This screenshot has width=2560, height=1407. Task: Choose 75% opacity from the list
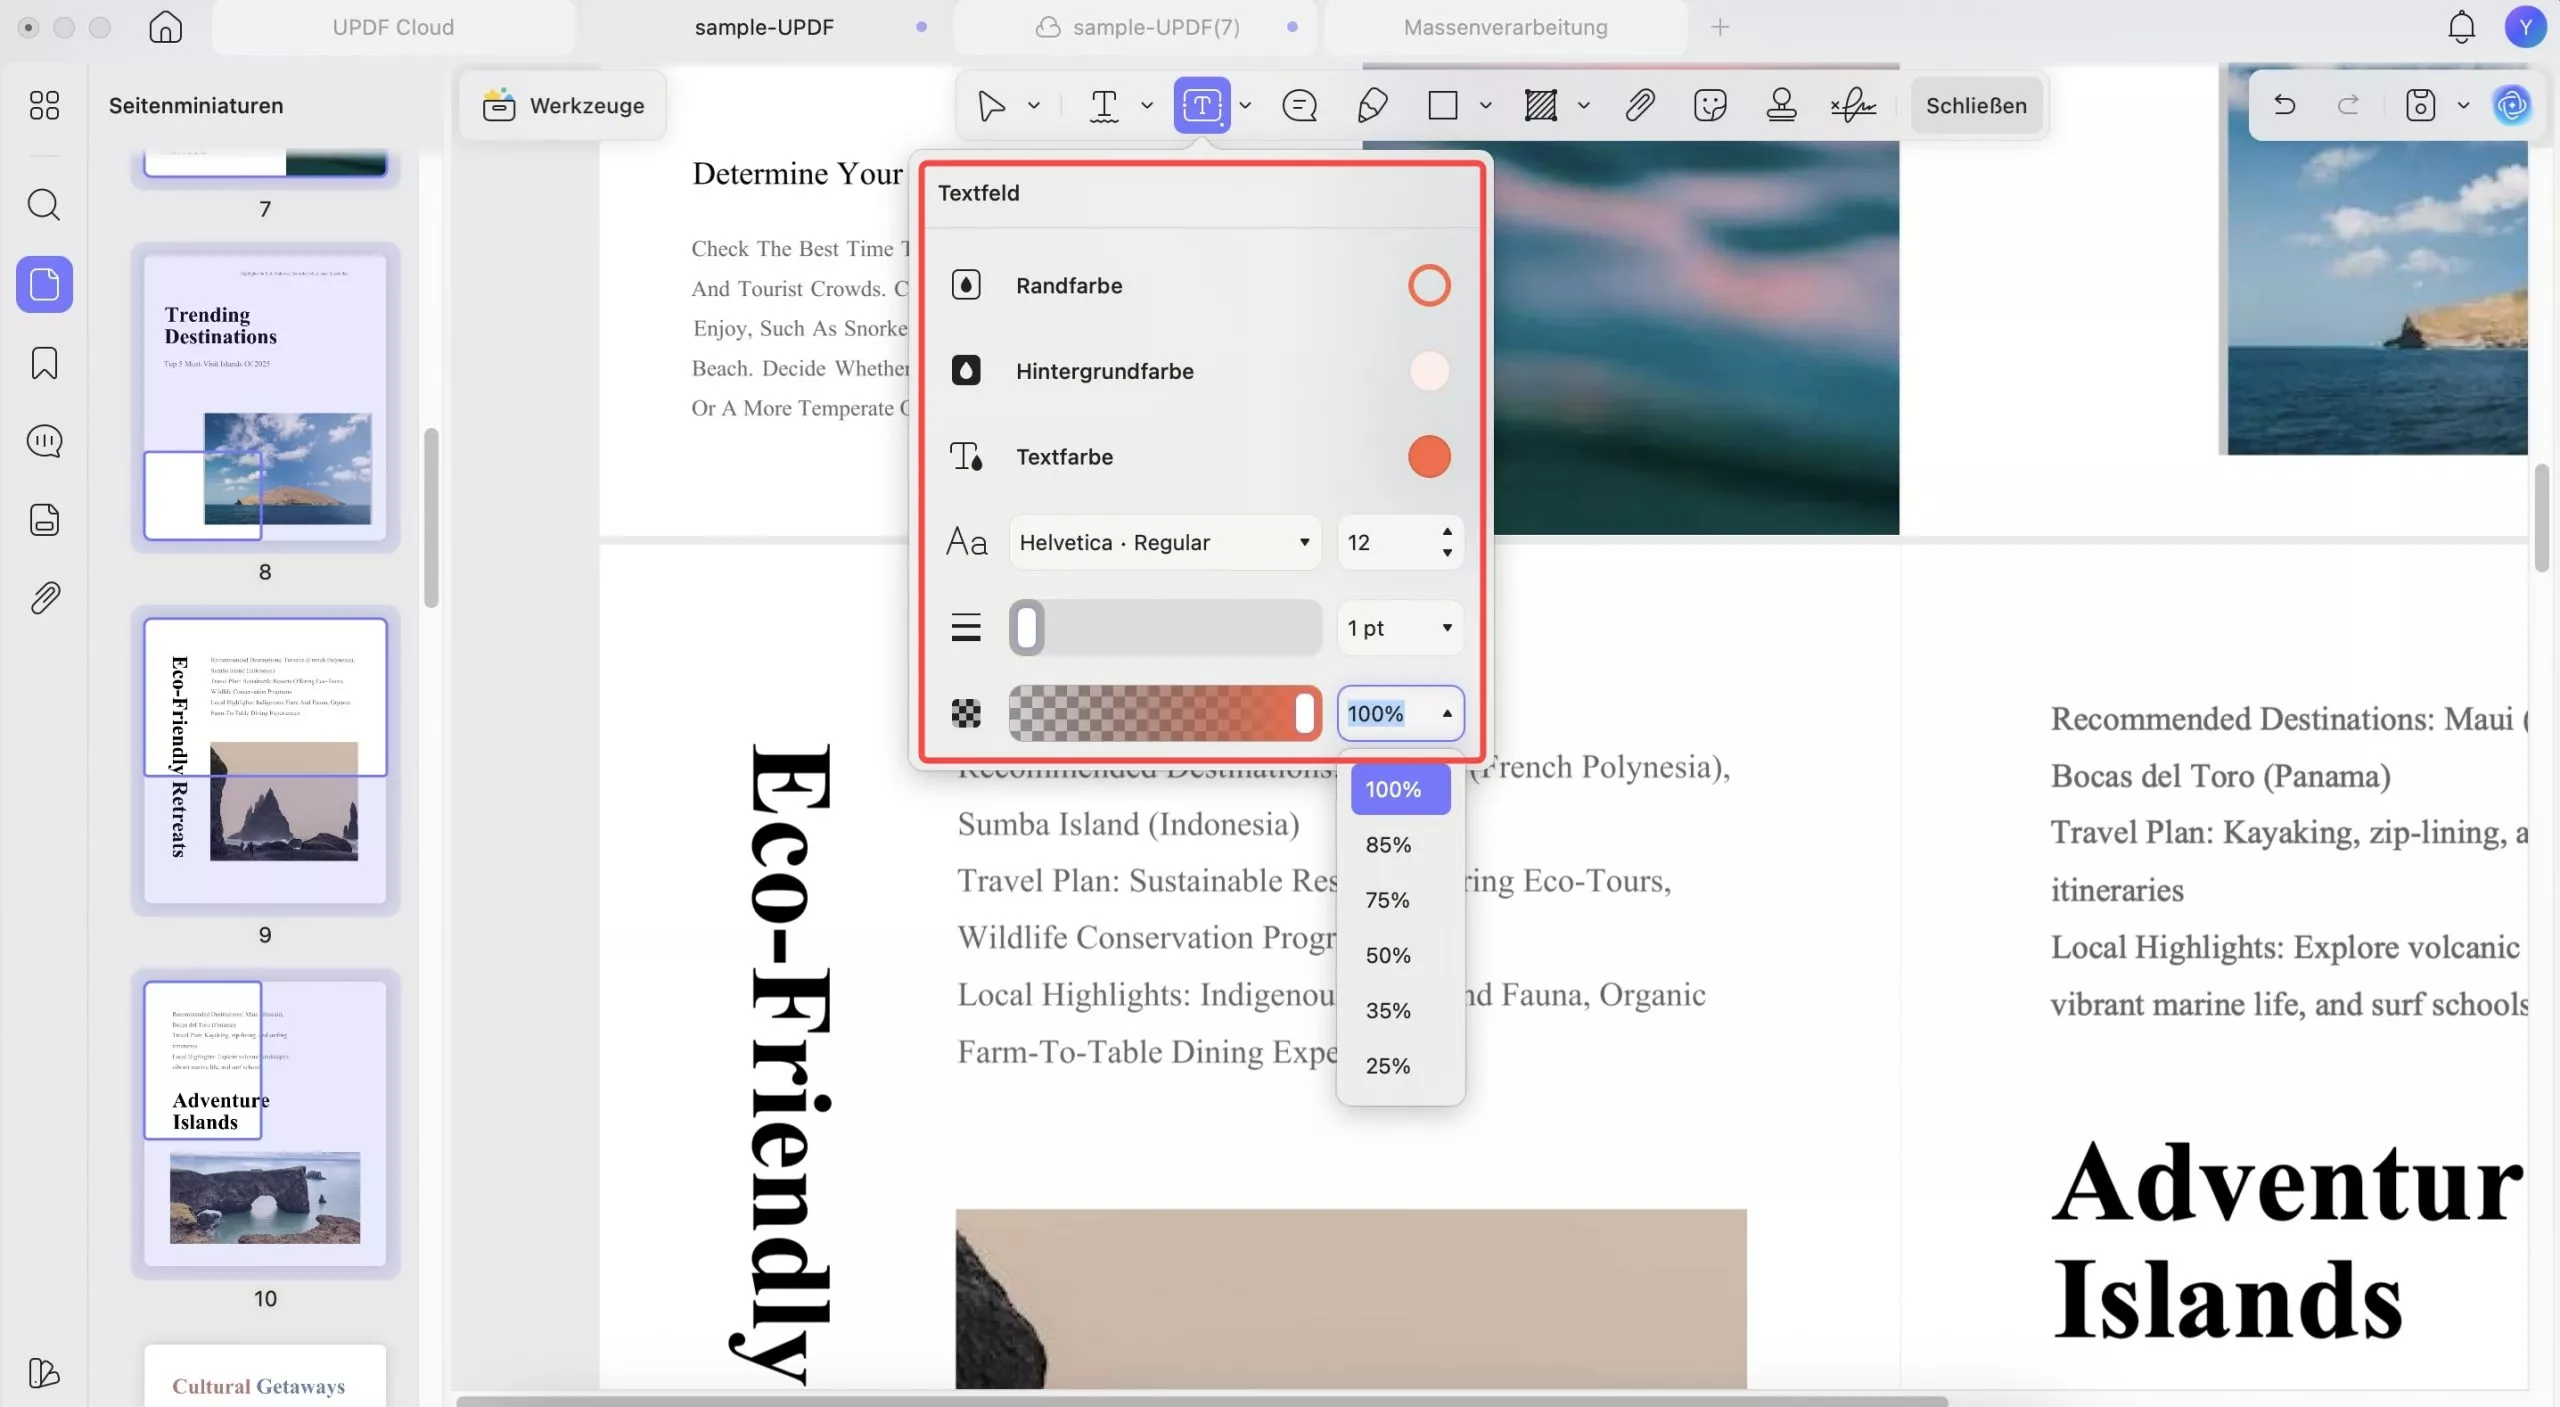tap(1400, 900)
